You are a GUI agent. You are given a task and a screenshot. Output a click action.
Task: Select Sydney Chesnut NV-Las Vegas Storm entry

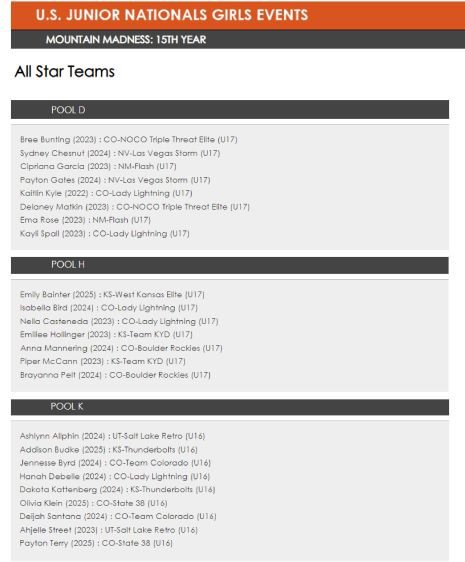pos(120,153)
